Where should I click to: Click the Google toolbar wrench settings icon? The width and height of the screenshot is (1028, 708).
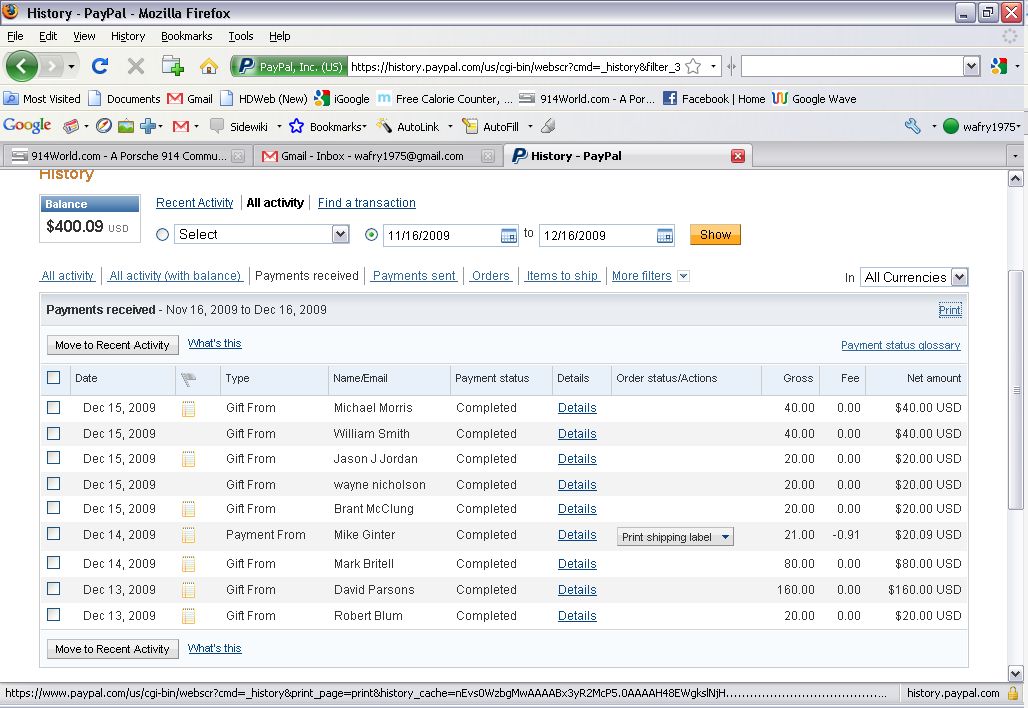point(913,126)
